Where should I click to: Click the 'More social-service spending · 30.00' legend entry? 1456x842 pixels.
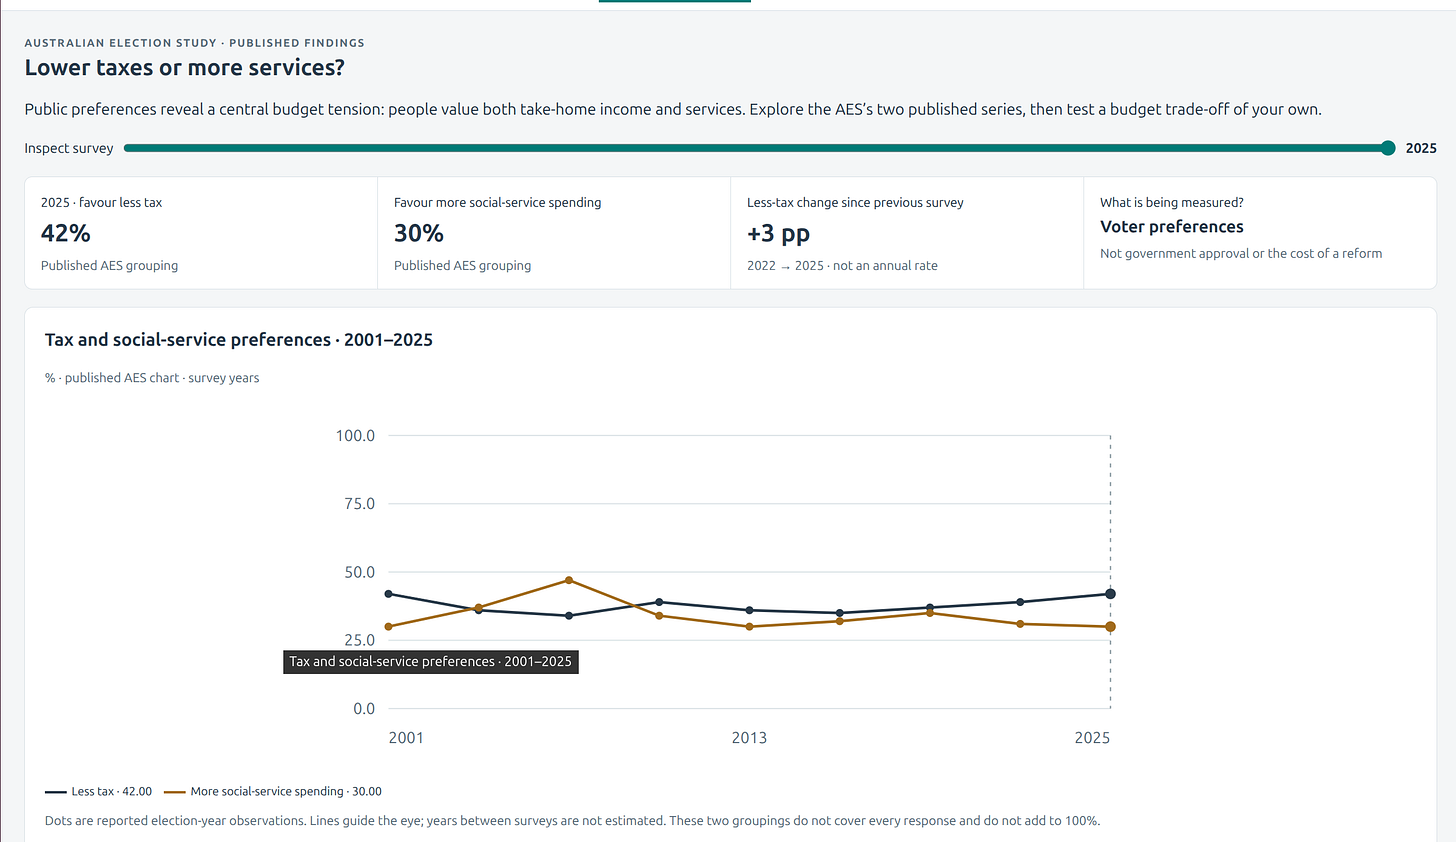coord(273,791)
